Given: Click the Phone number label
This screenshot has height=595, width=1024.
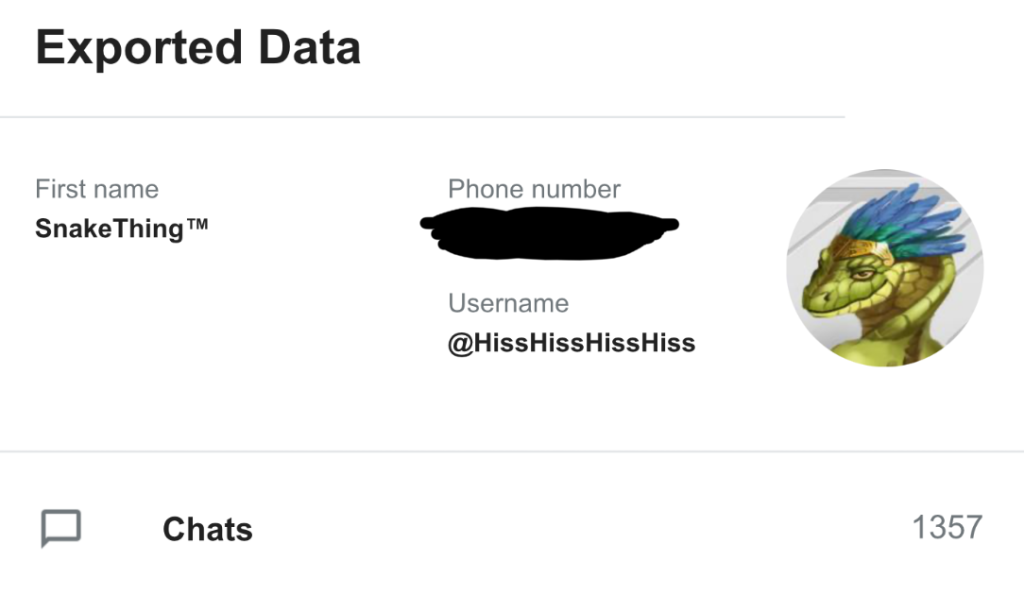Looking at the screenshot, I should (534, 188).
